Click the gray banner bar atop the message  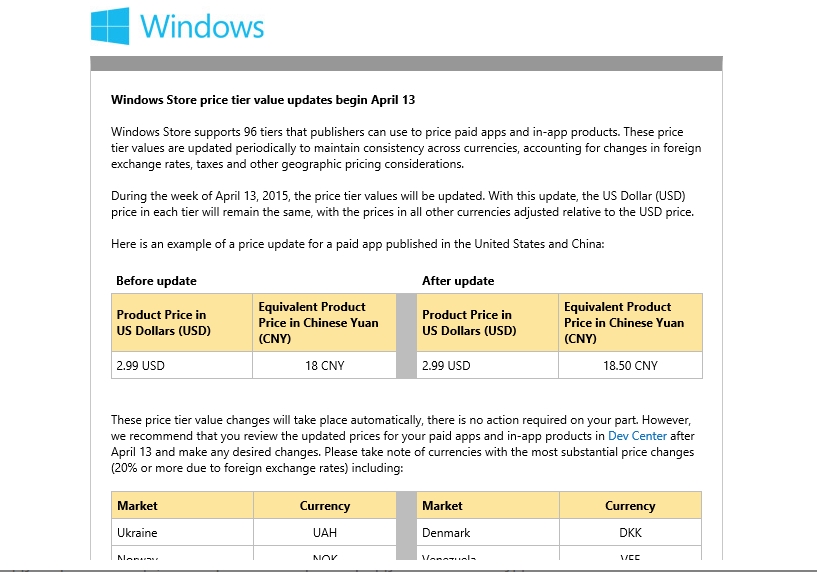406,64
